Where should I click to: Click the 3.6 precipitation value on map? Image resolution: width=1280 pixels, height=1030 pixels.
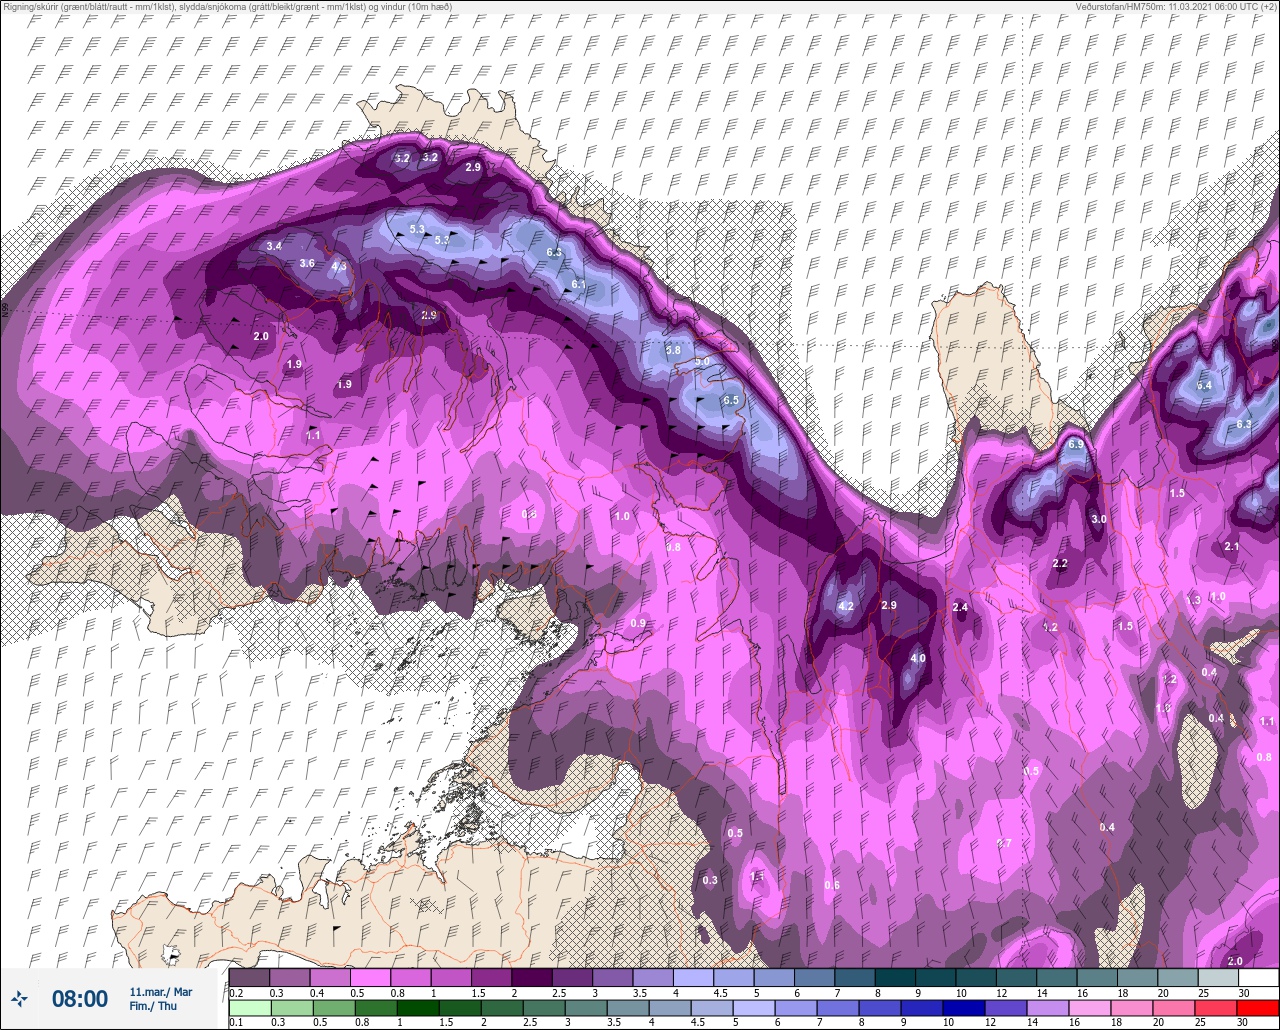[307, 263]
